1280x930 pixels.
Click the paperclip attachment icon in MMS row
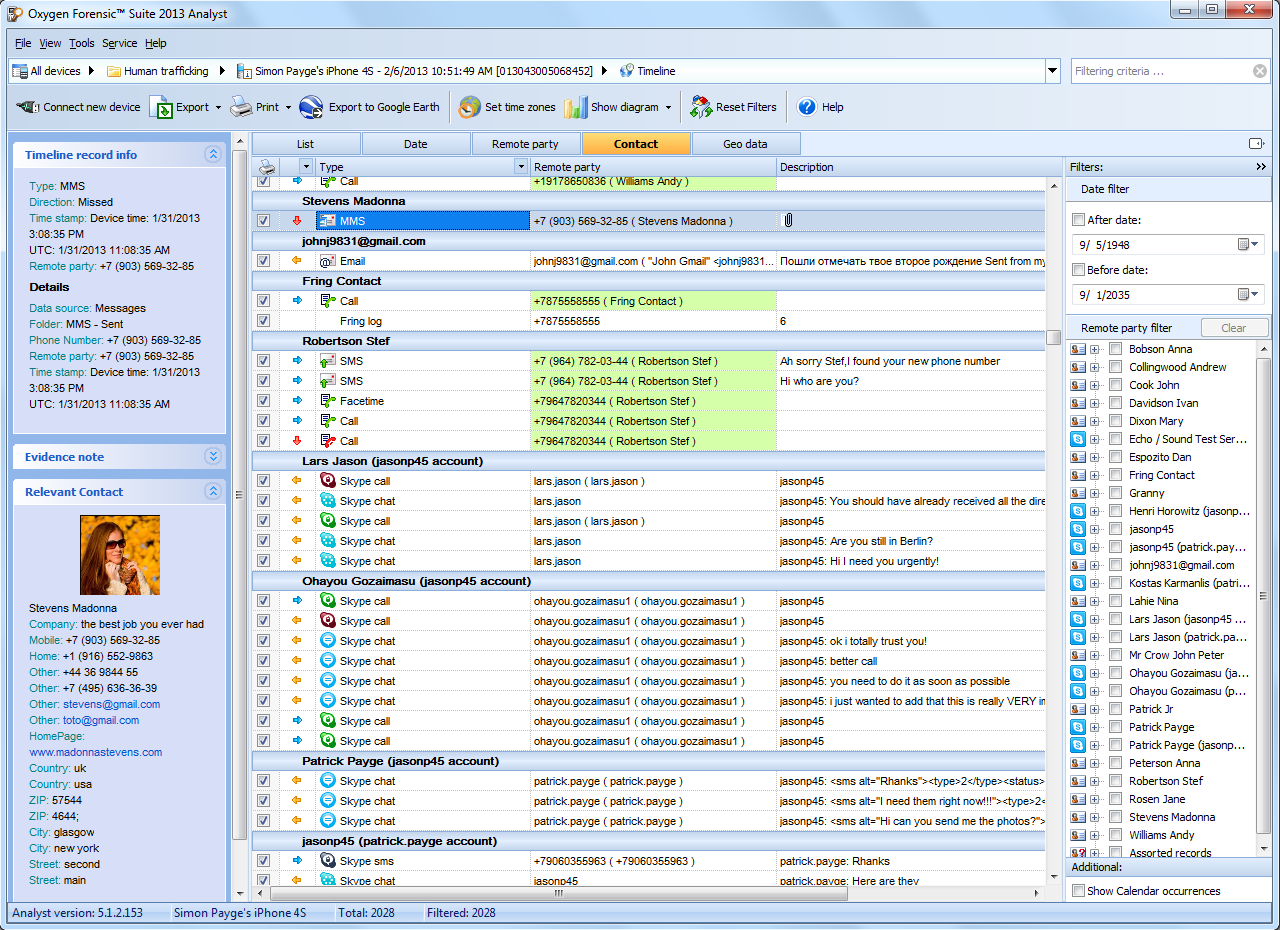788,221
